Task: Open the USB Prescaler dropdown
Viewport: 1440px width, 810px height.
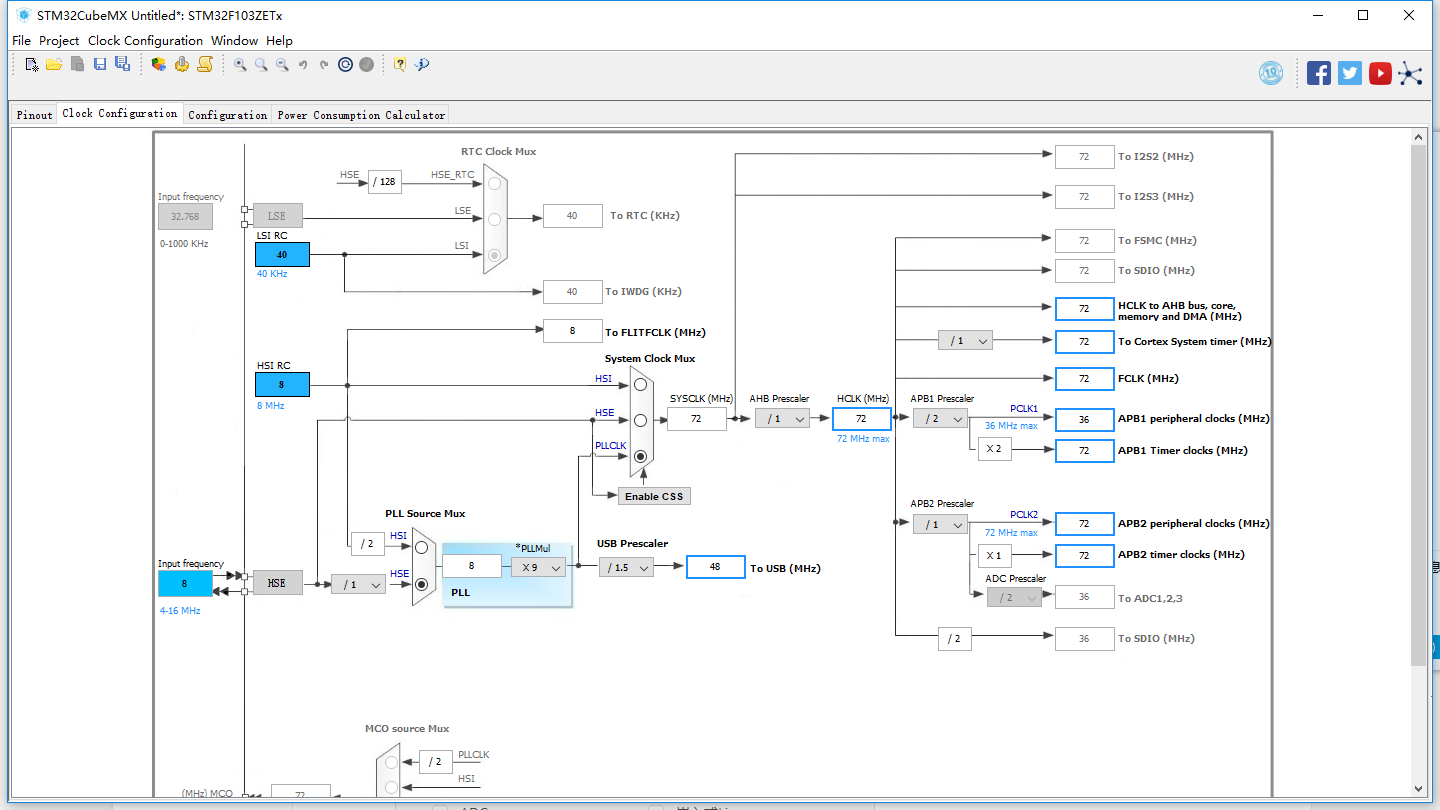Action: (x=626, y=567)
